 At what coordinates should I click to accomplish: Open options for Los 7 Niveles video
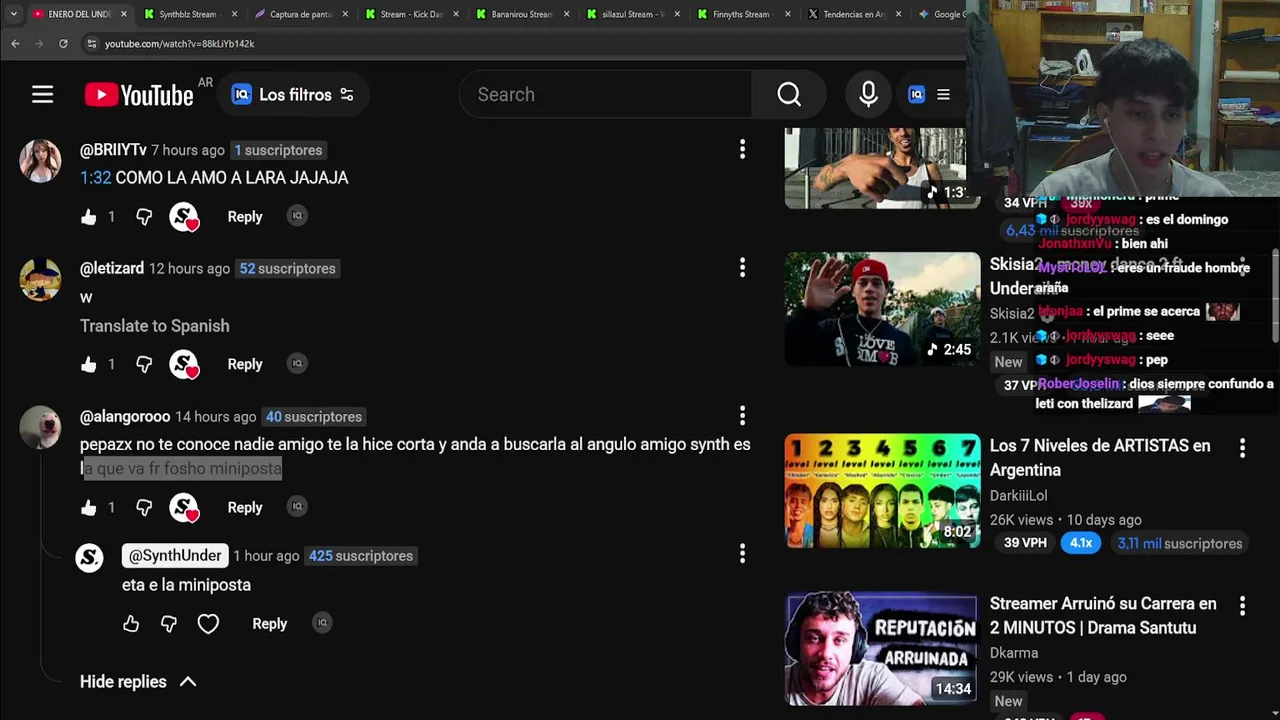(x=1242, y=448)
